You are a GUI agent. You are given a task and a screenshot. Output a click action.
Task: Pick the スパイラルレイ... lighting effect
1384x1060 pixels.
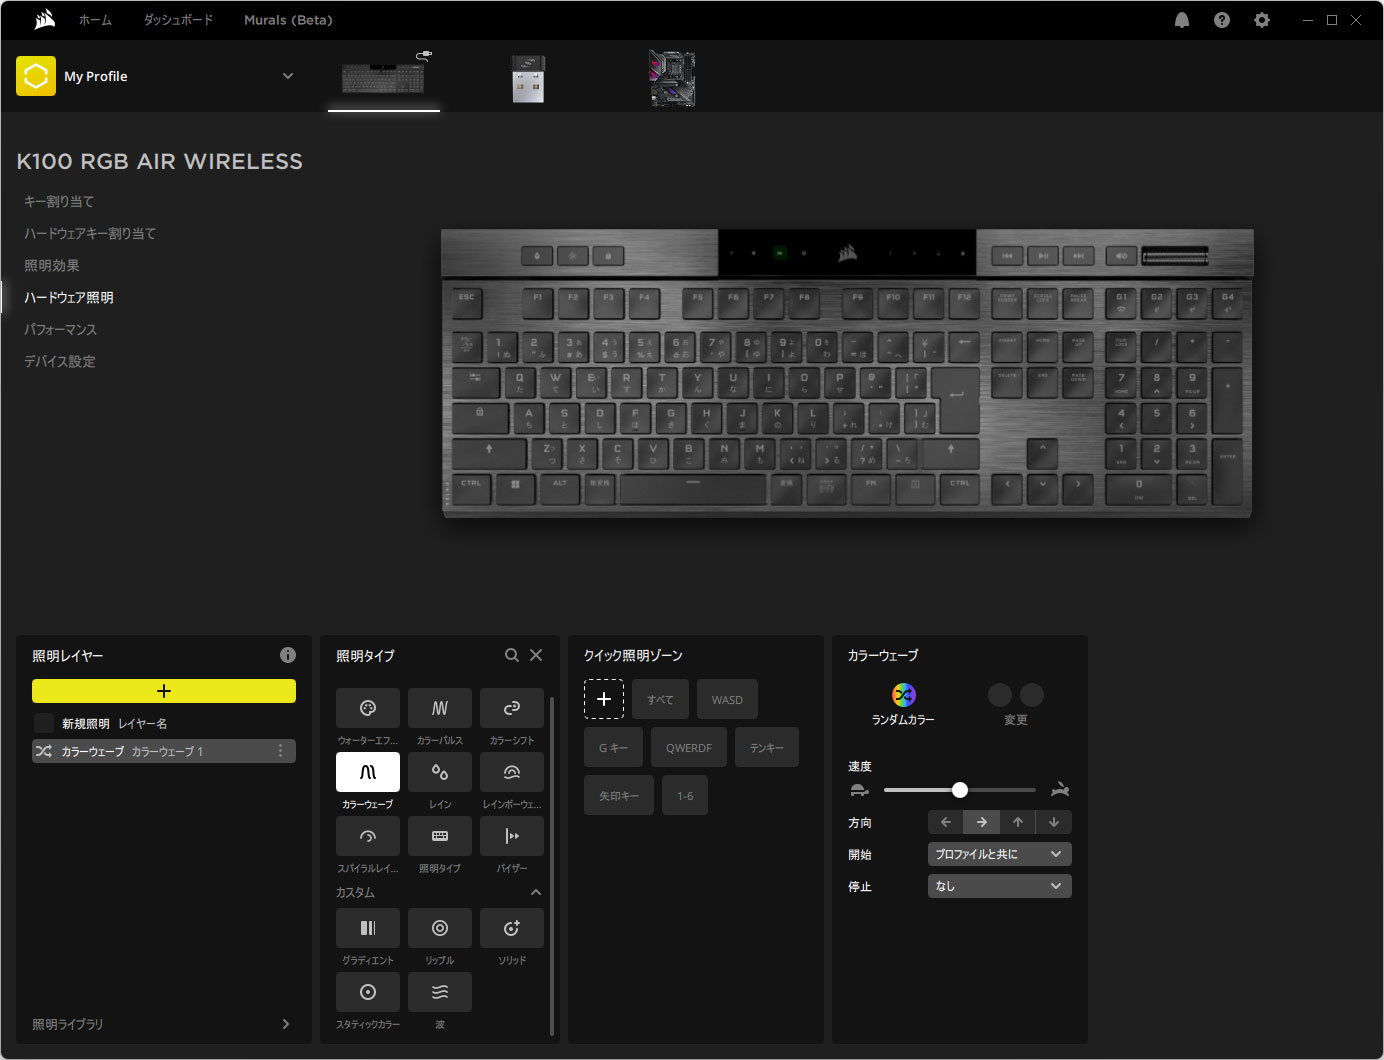click(368, 836)
